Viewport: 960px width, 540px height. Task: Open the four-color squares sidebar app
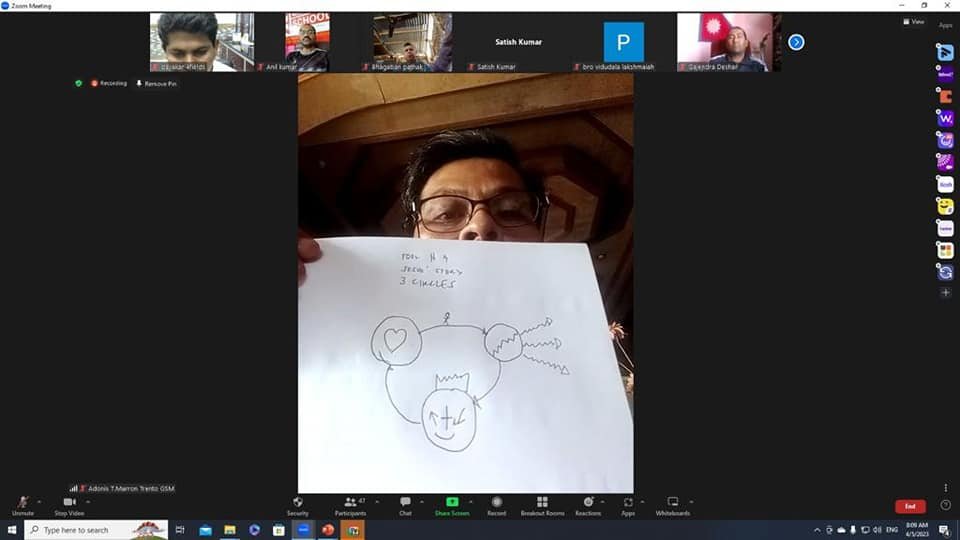tap(945, 250)
